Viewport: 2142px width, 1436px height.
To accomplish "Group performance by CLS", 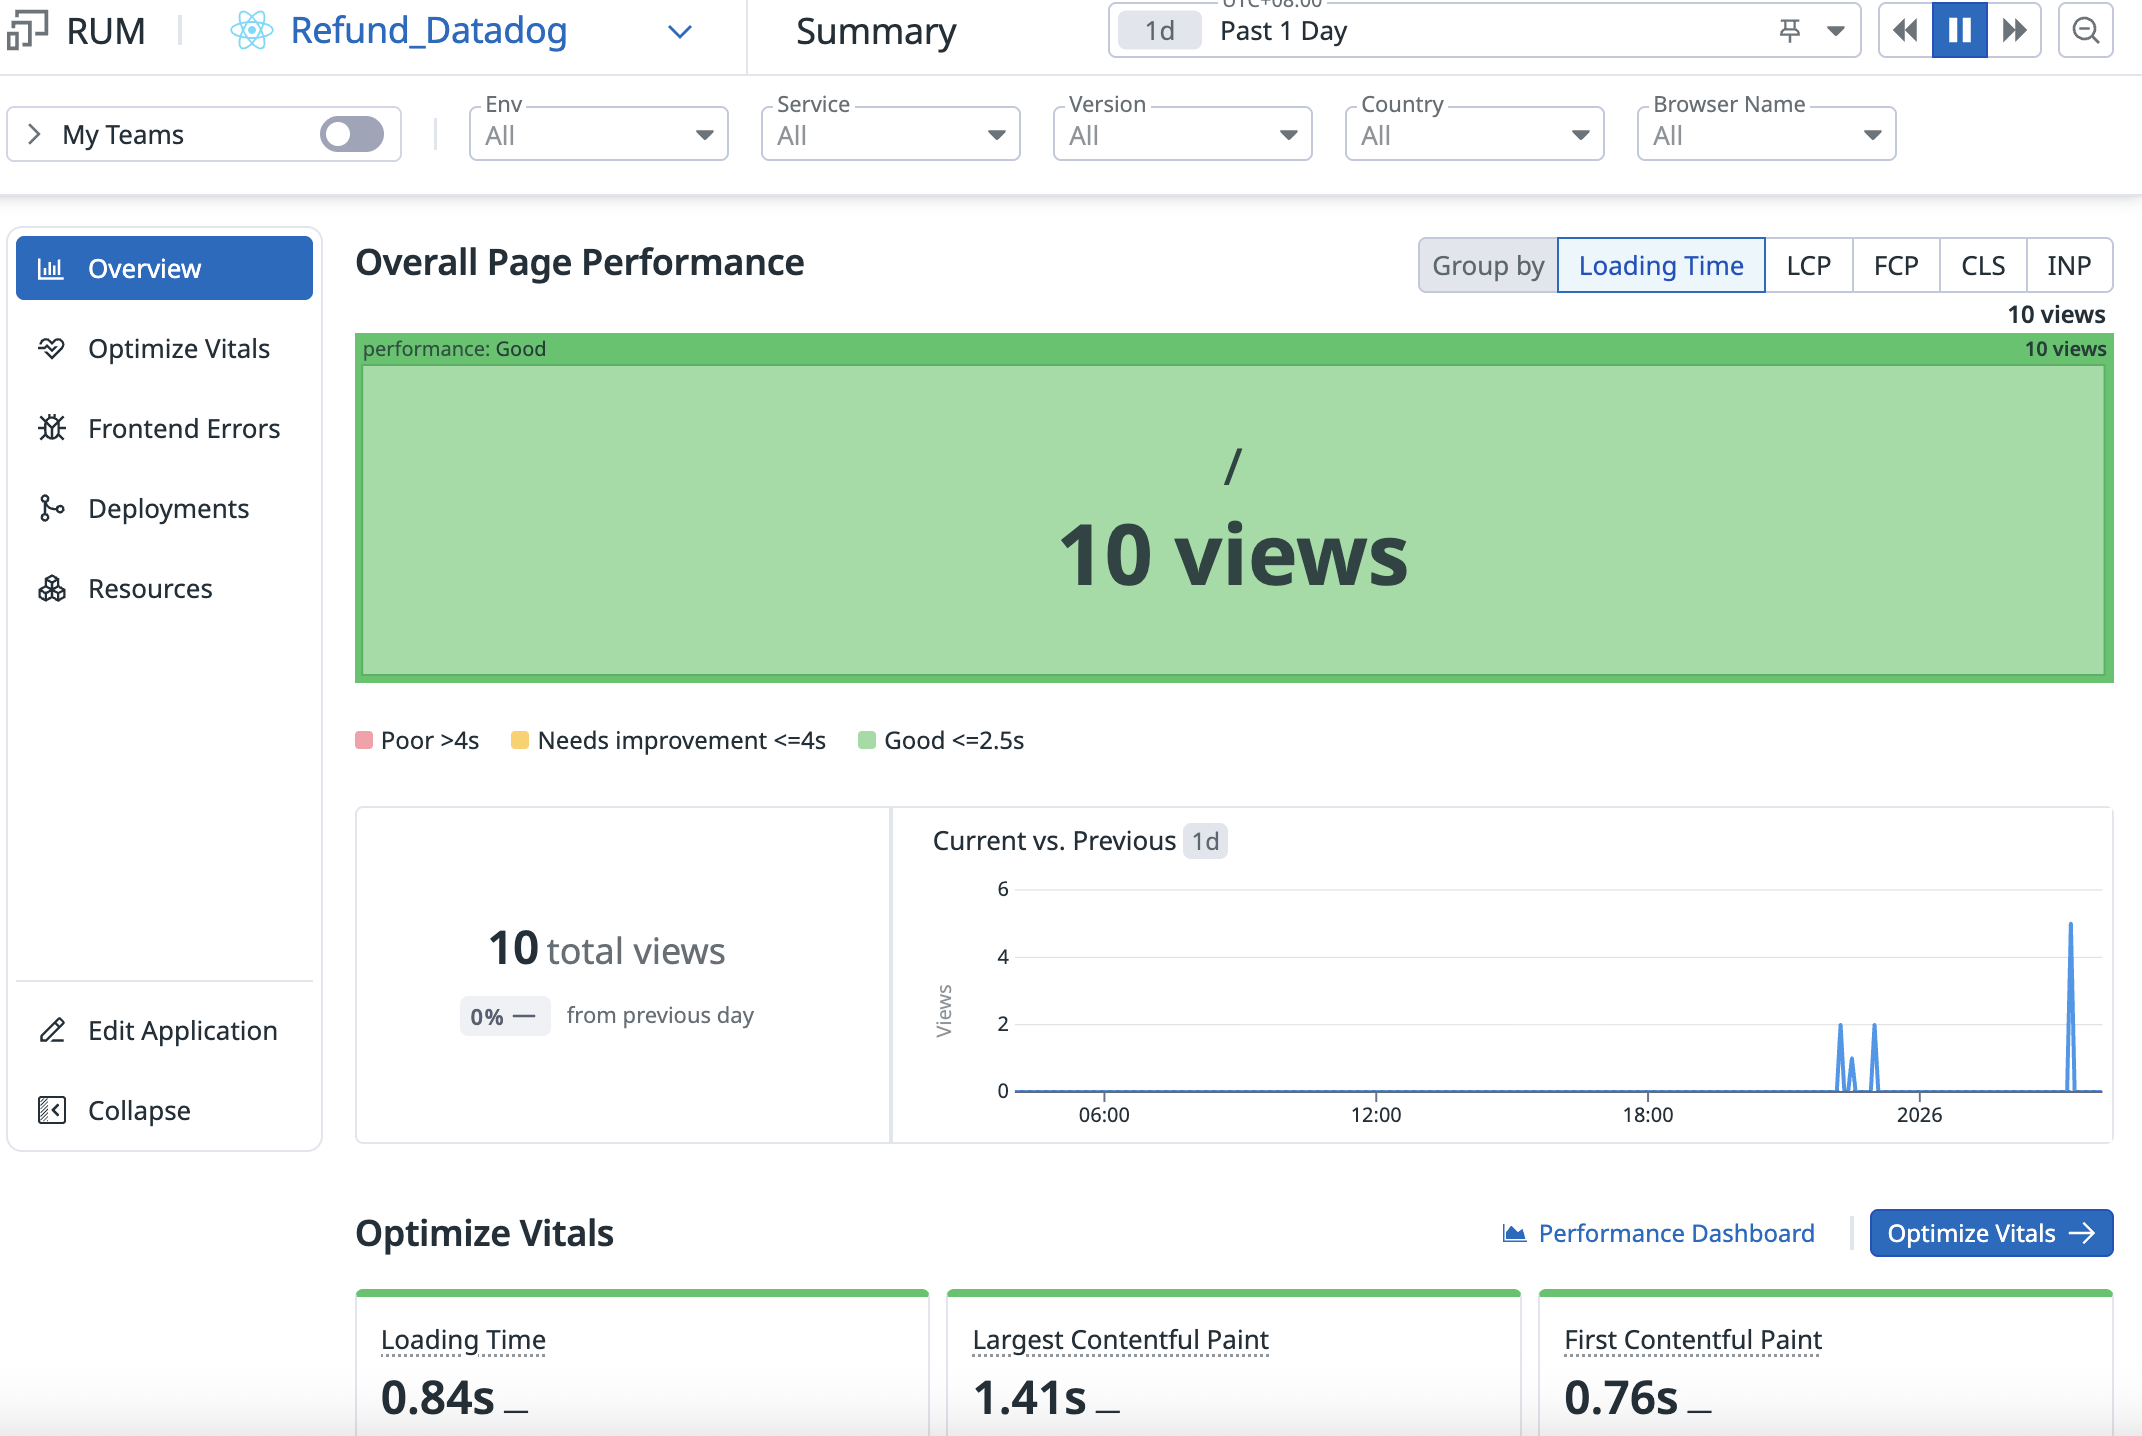I will tap(1982, 266).
